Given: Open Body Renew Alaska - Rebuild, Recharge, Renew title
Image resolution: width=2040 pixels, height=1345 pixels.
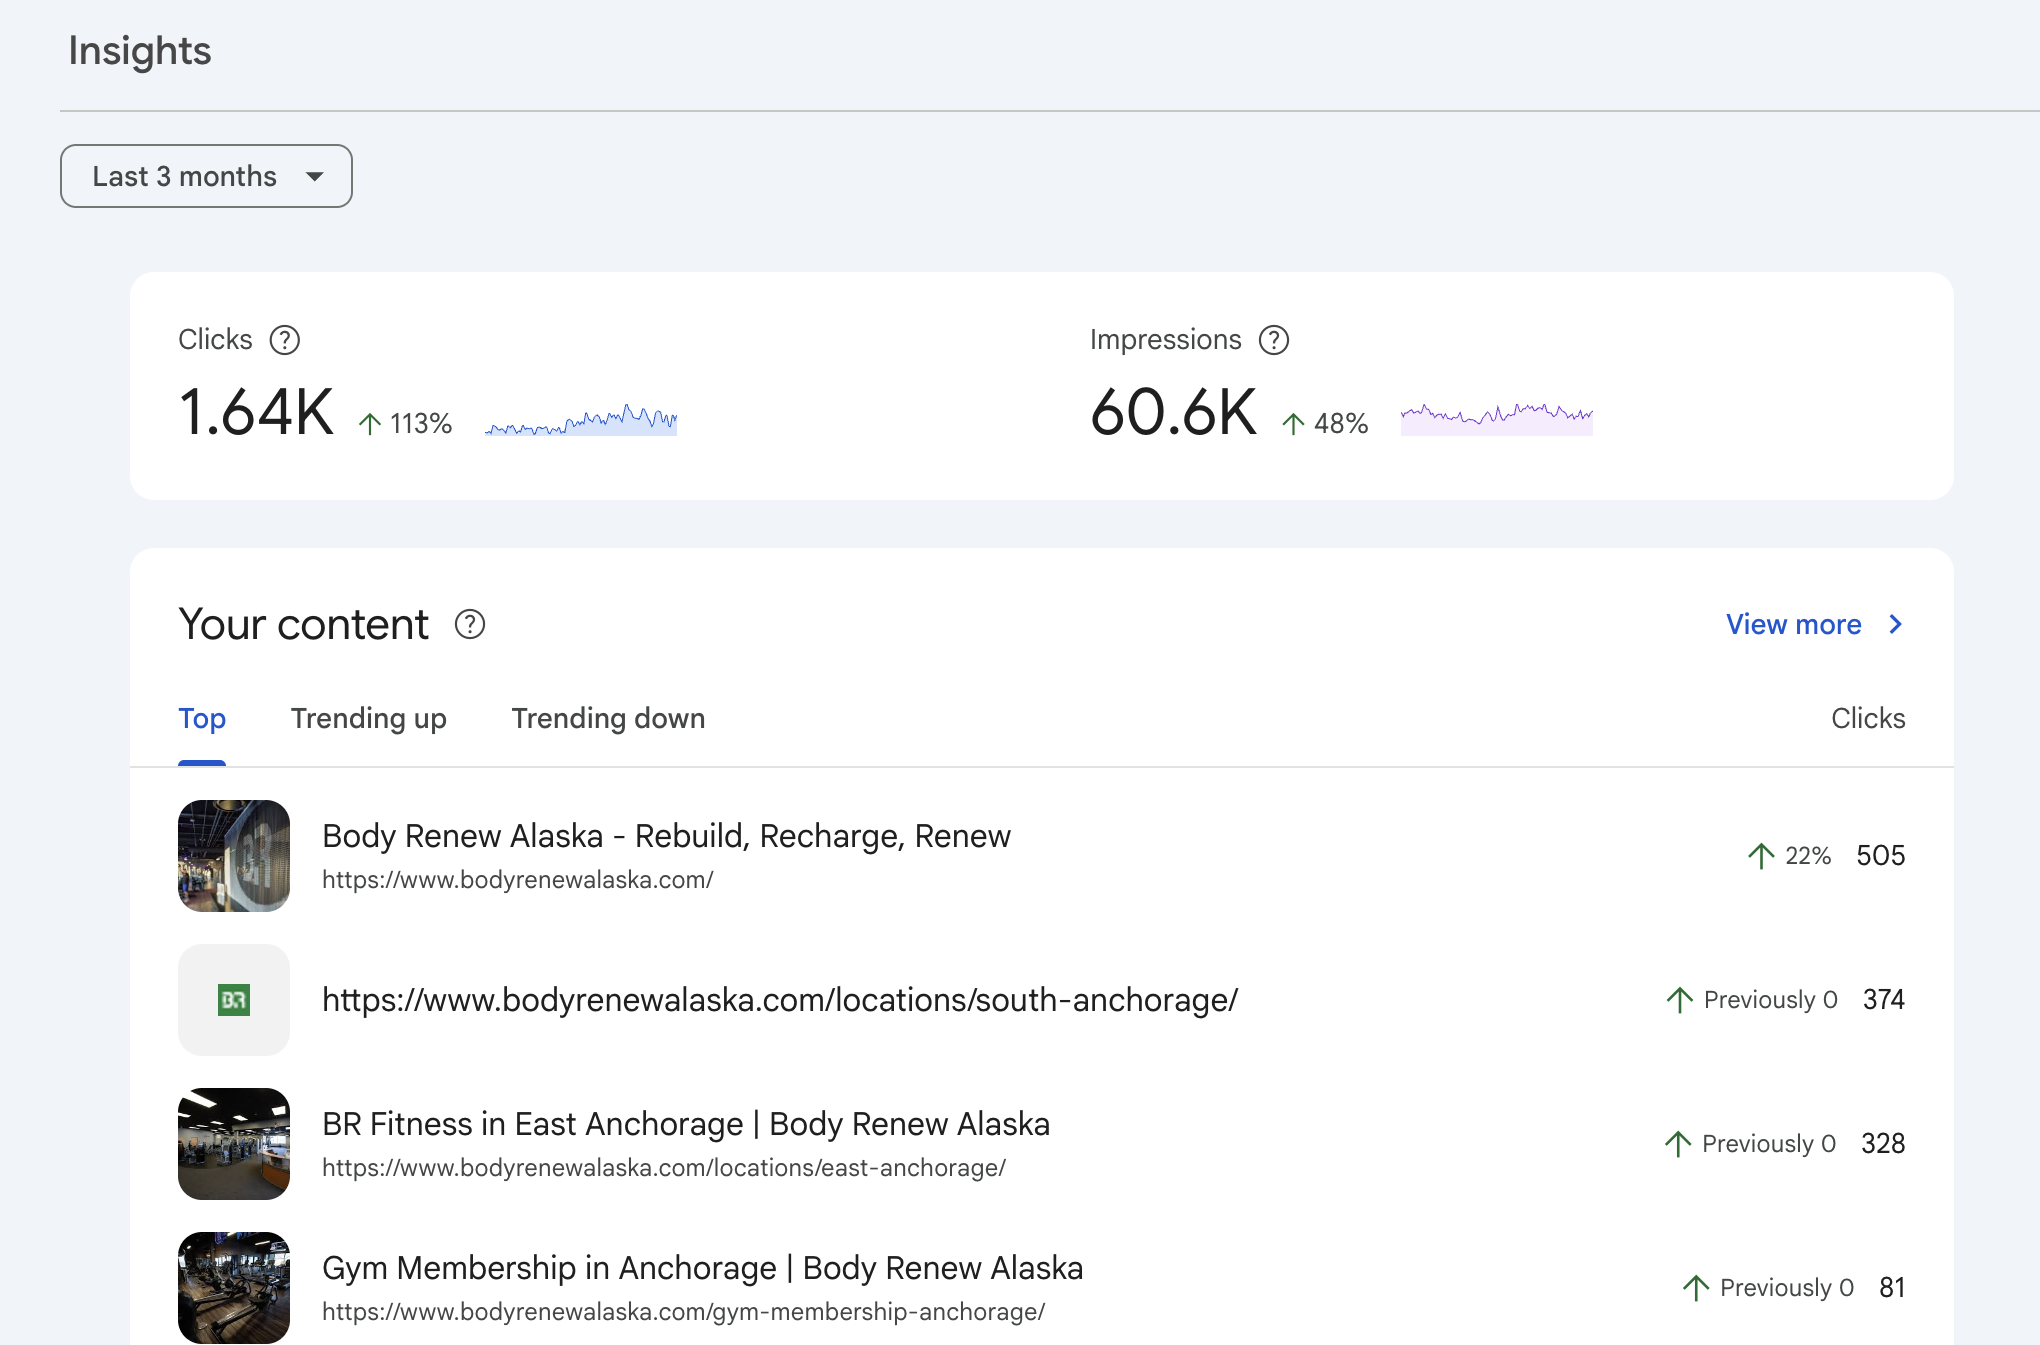Looking at the screenshot, I should pyautogui.click(x=666, y=836).
